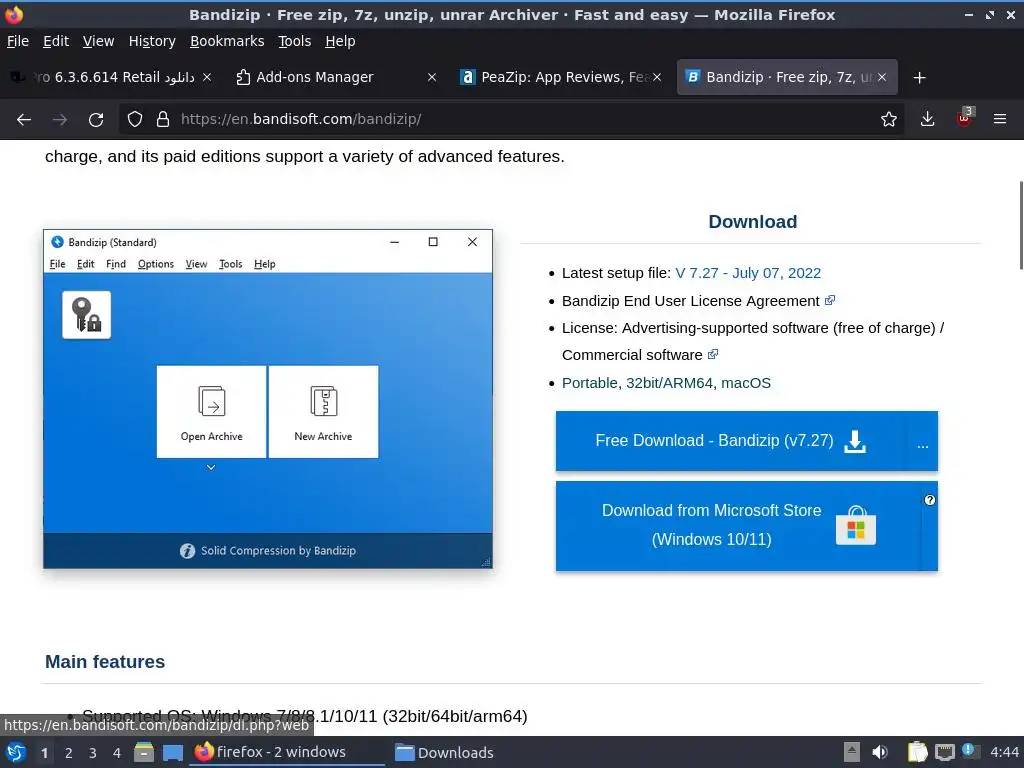The width and height of the screenshot is (1024, 768).
Task: Click the show desktop taskbar icon
Action: 172,752
